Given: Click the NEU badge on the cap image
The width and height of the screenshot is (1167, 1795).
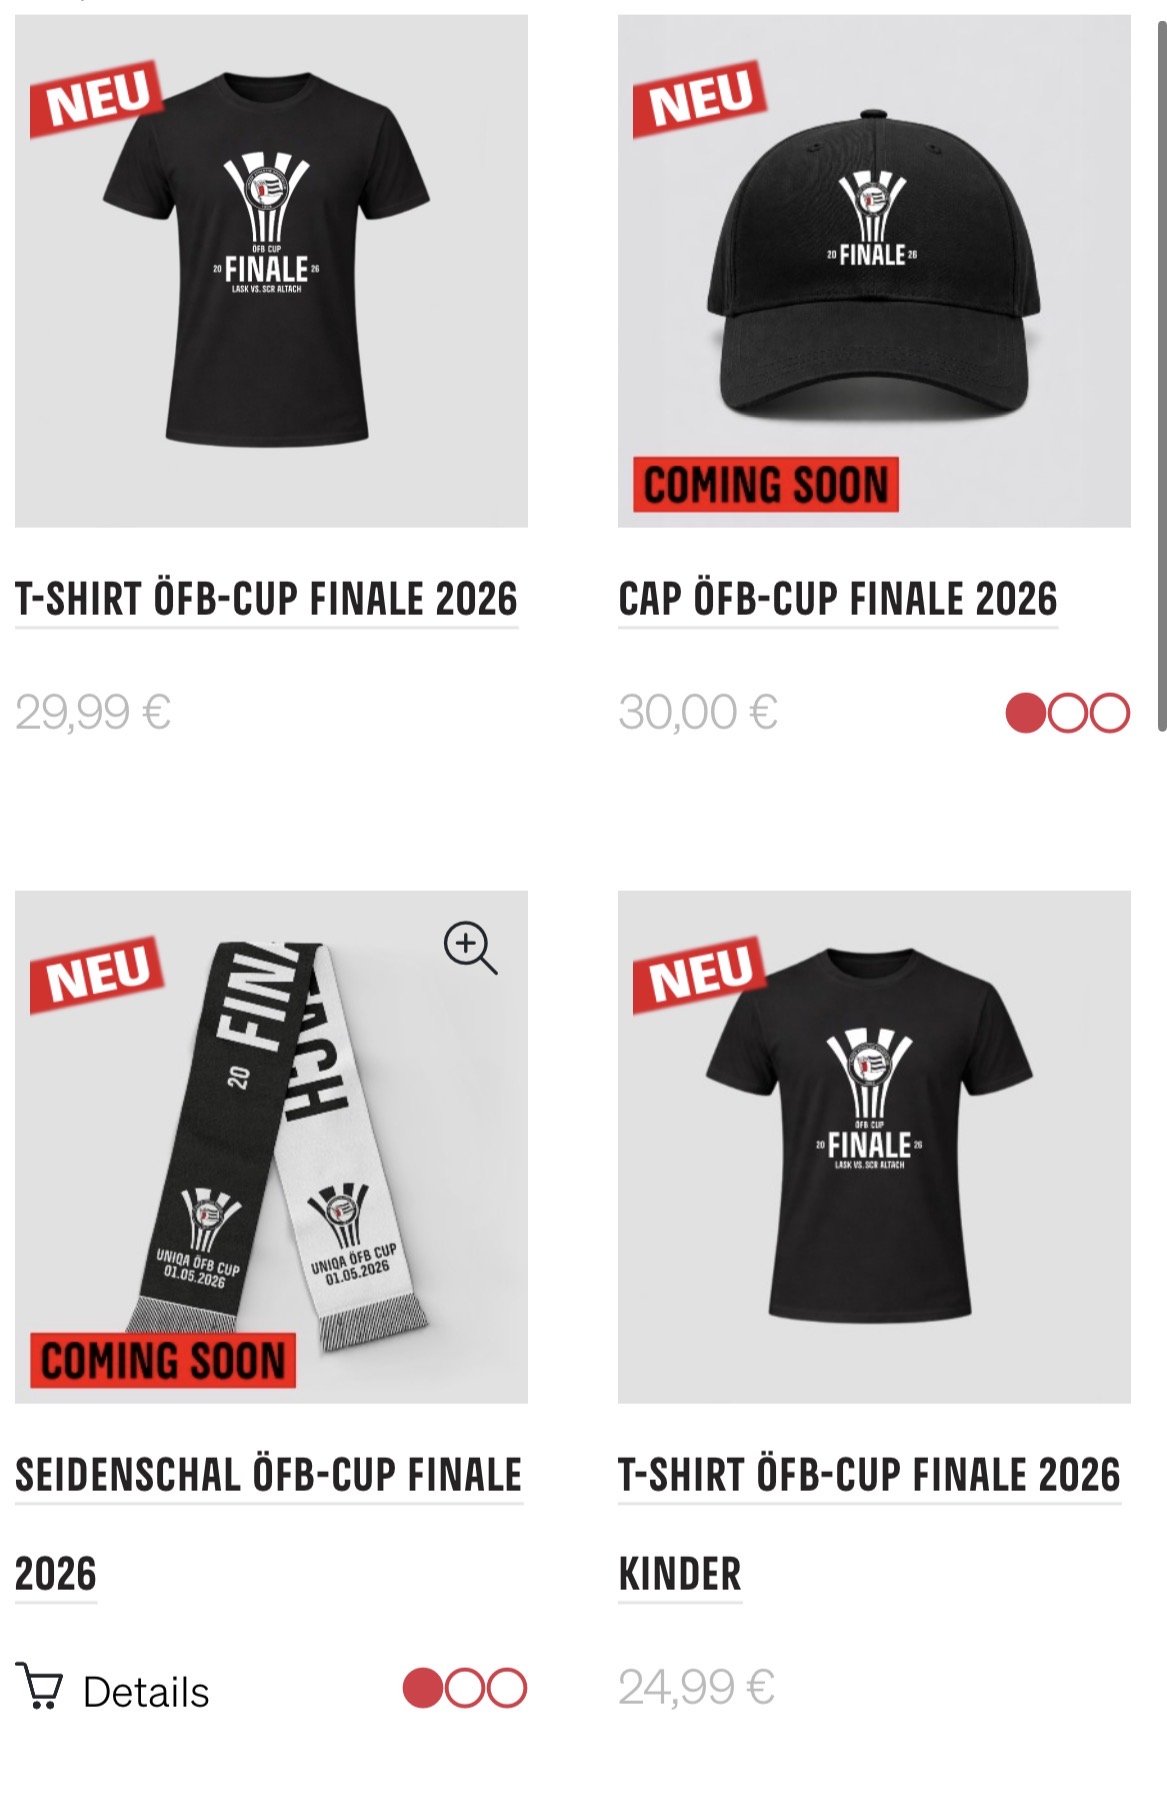Looking at the screenshot, I should (x=700, y=98).
